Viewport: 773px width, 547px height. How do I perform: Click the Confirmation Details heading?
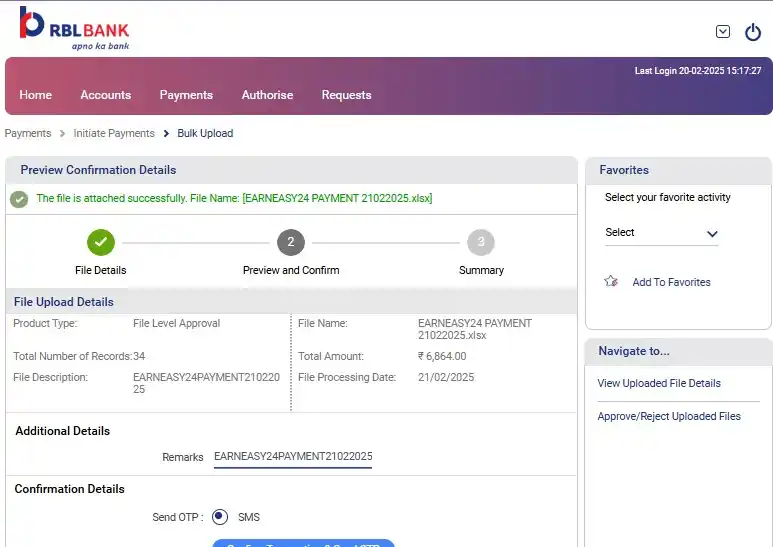[70, 489]
